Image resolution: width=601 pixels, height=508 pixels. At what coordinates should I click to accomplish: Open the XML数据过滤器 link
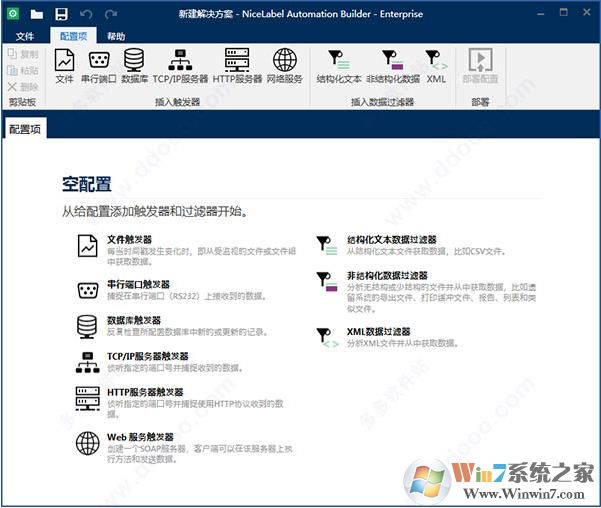click(378, 331)
